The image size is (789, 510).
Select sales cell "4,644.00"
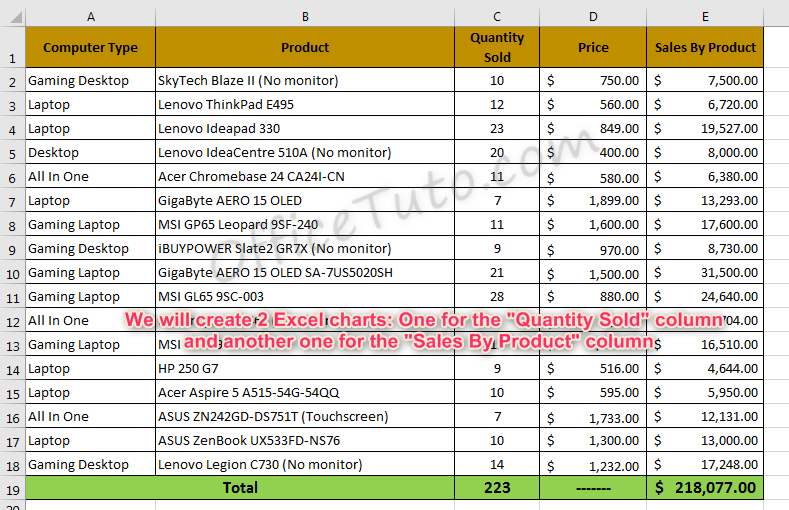(x=705, y=369)
